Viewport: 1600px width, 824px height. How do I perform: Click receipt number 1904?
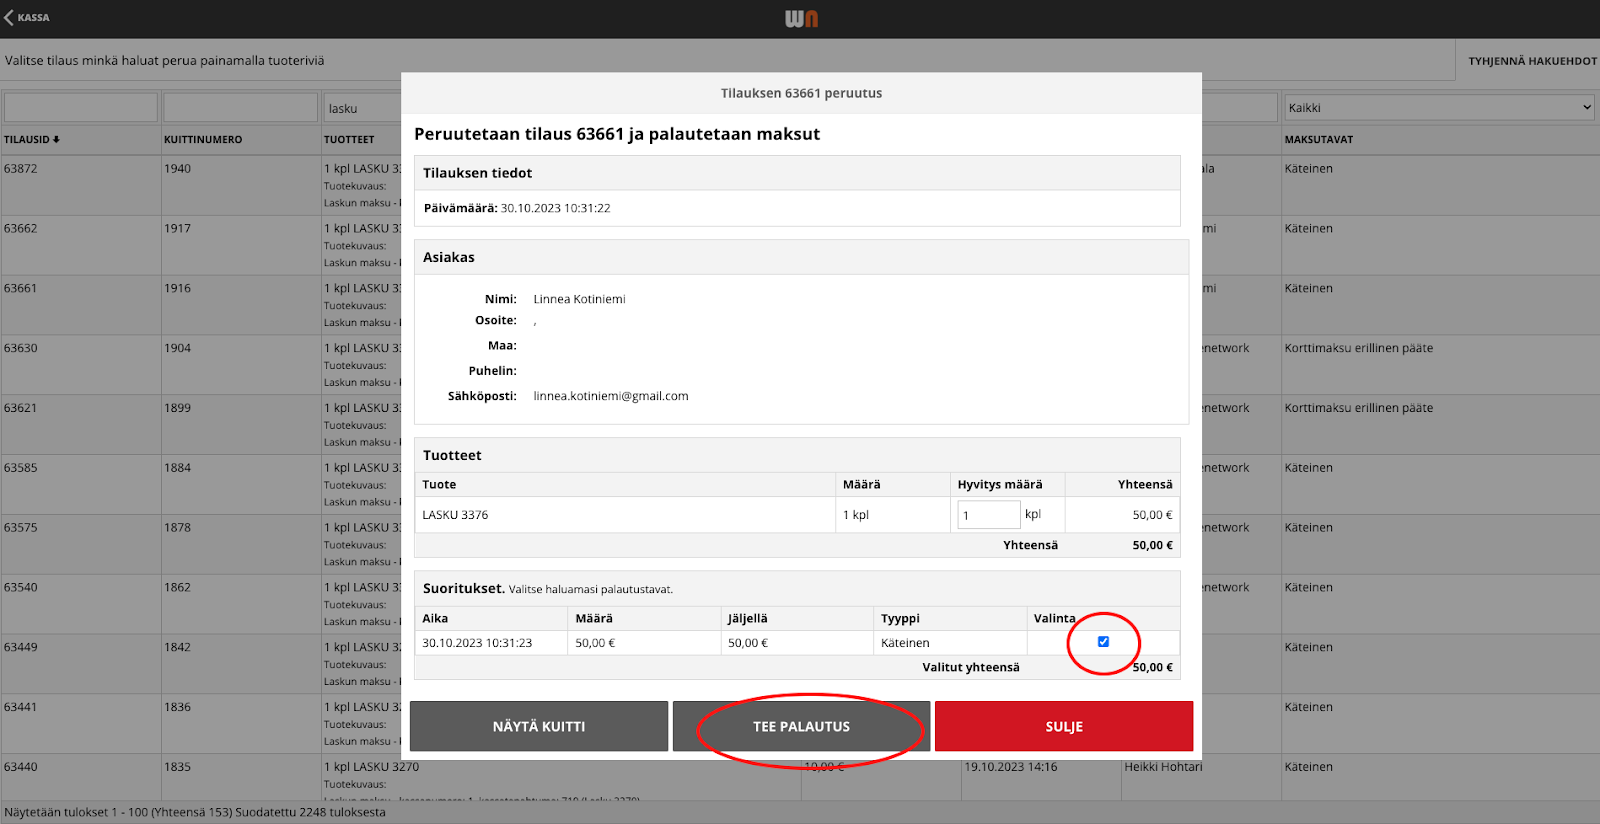tap(177, 349)
